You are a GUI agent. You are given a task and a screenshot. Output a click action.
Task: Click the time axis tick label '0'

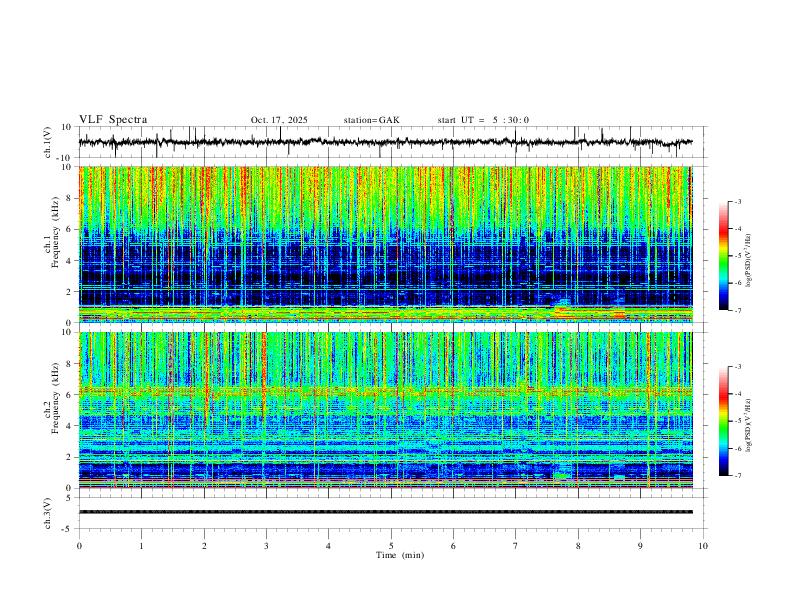pyautogui.click(x=79, y=546)
